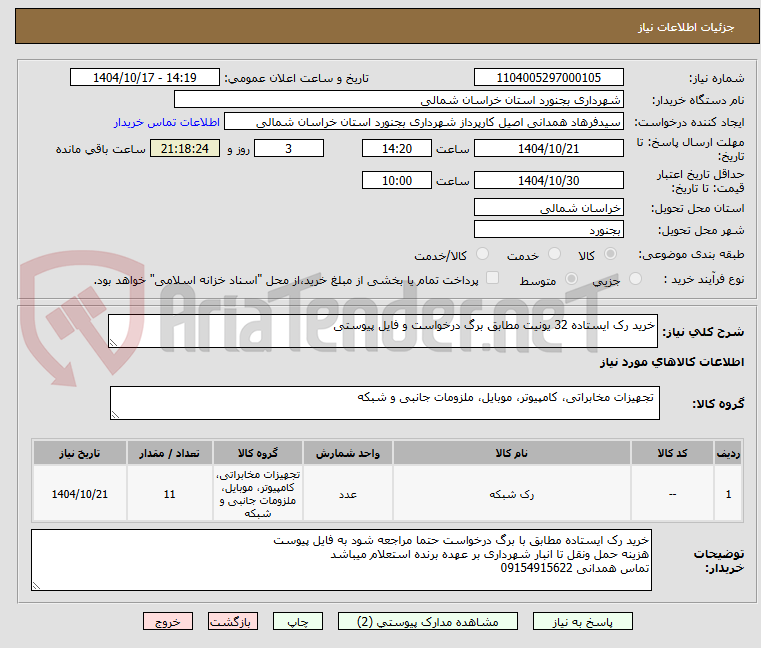Click the خروج exit button
The height and width of the screenshot is (648, 761).
click(167, 621)
